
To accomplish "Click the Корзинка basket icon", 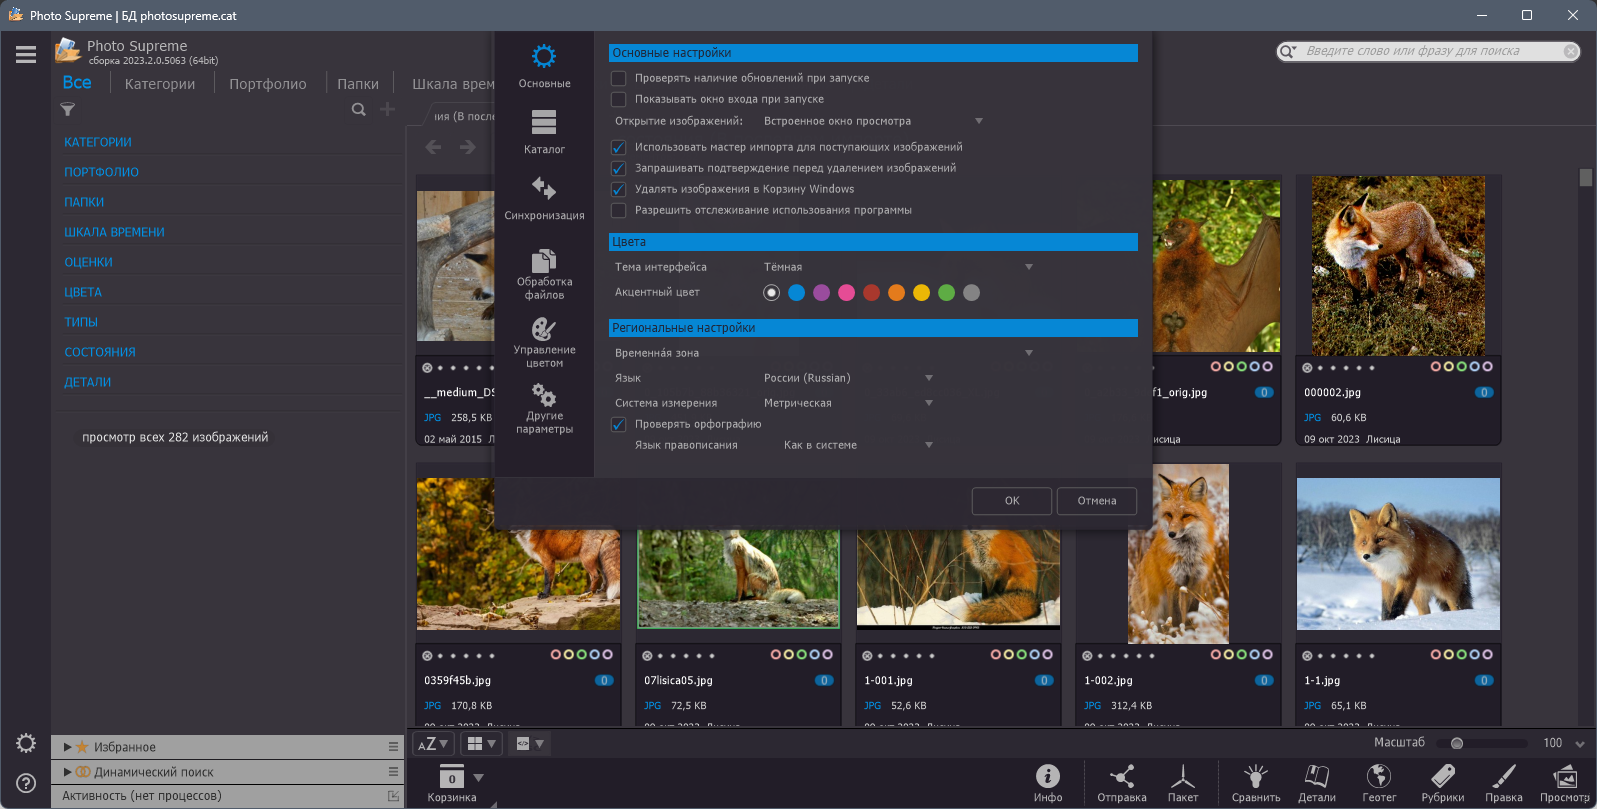I will (452, 783).
